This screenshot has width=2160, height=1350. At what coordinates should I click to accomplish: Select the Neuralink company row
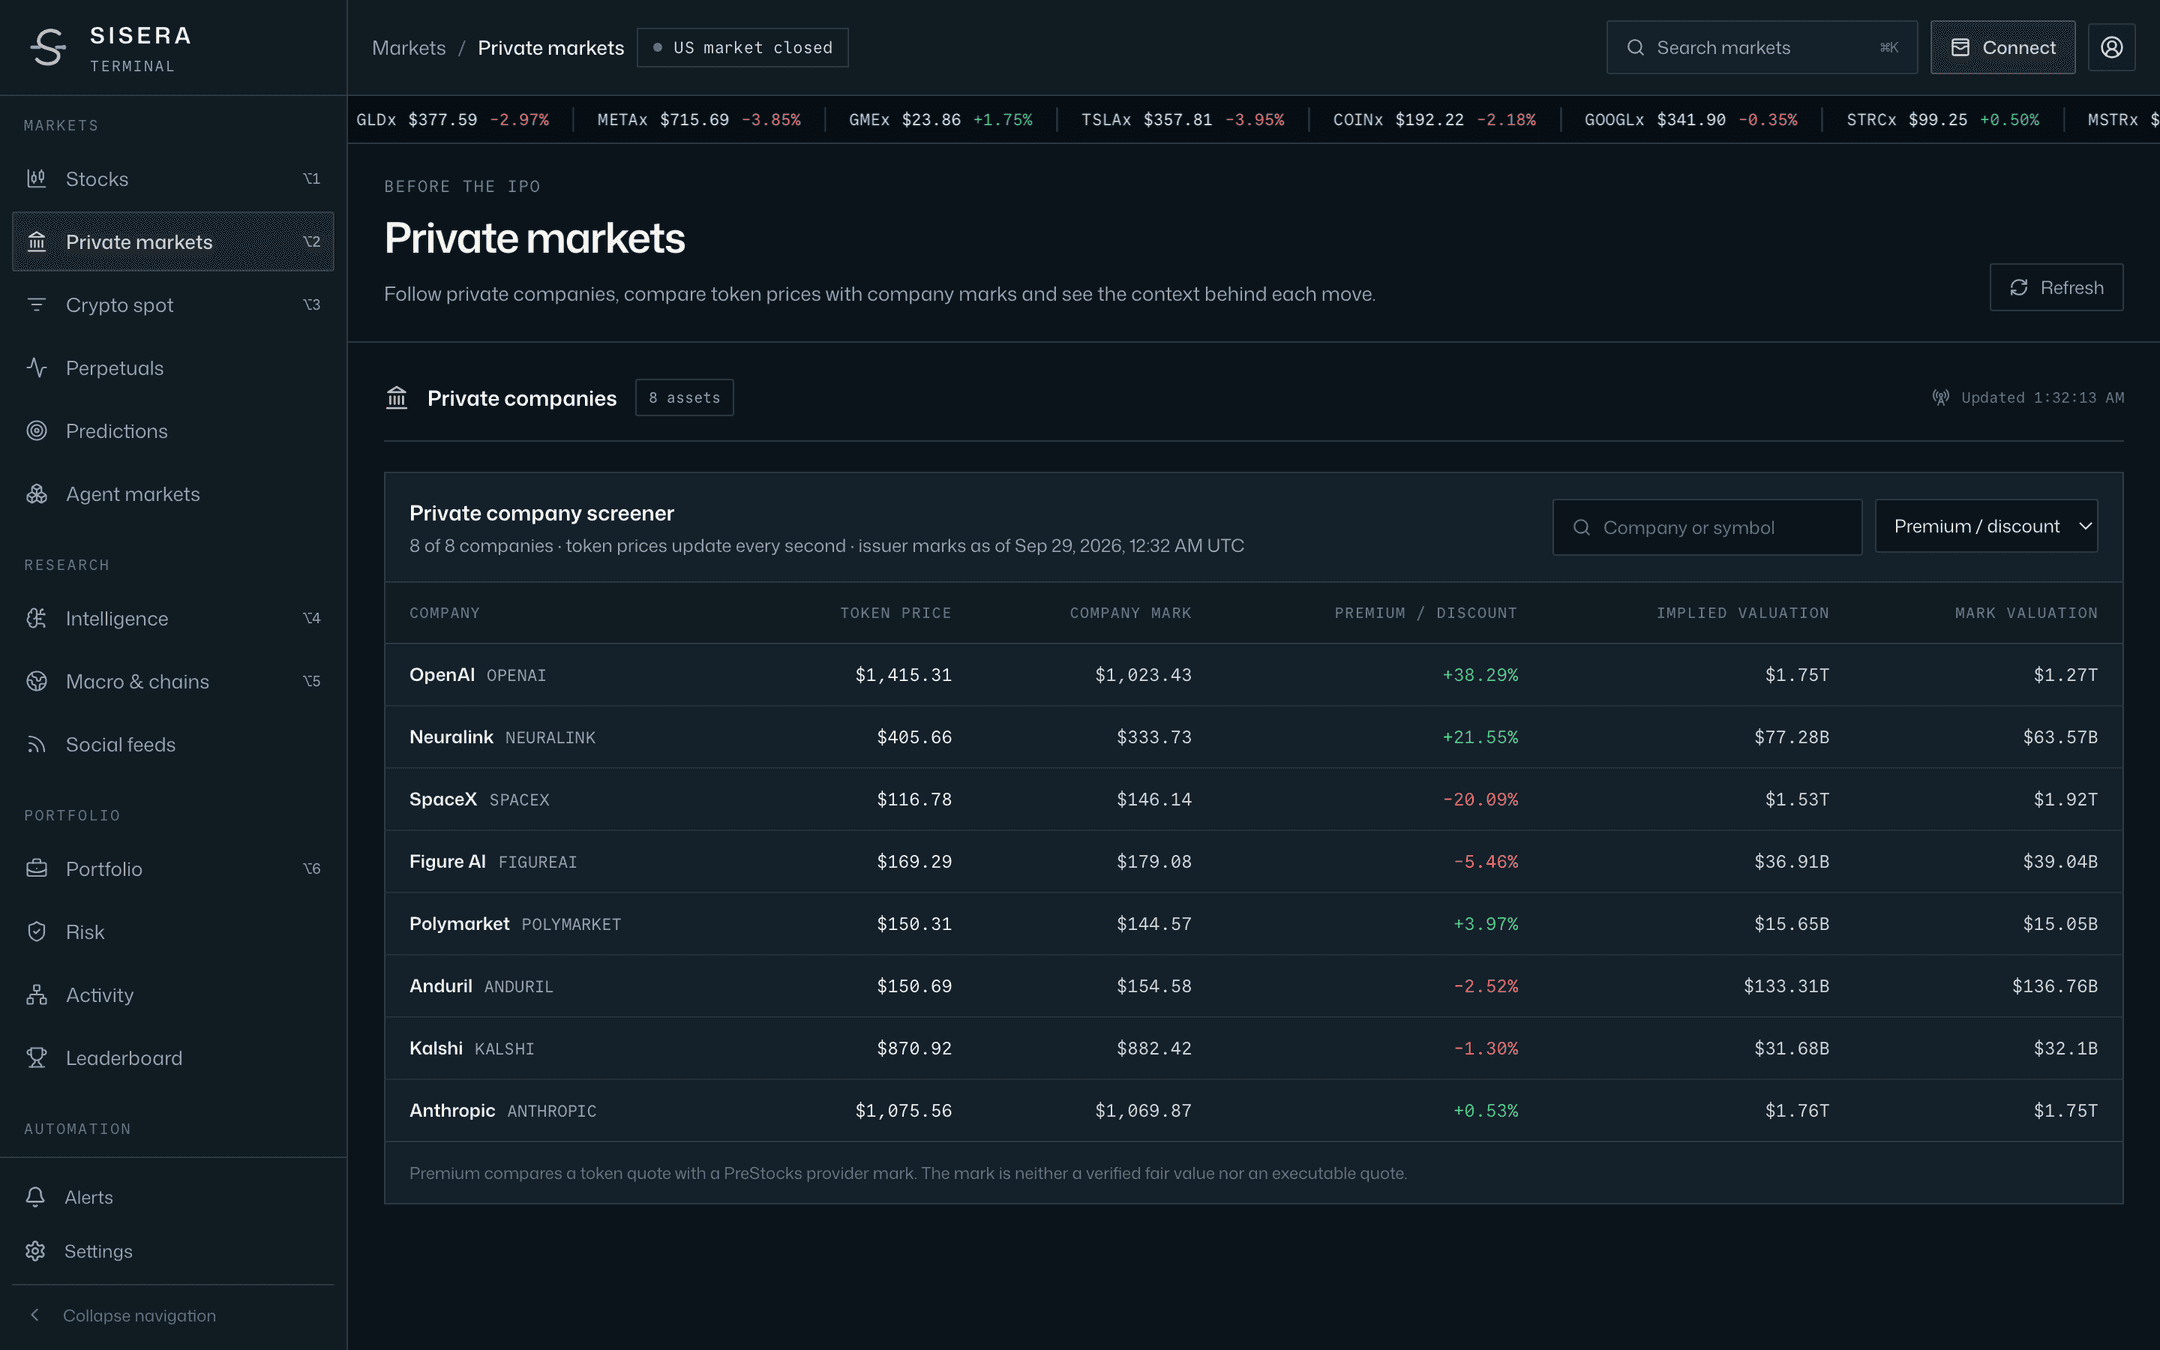(1253, 737)
